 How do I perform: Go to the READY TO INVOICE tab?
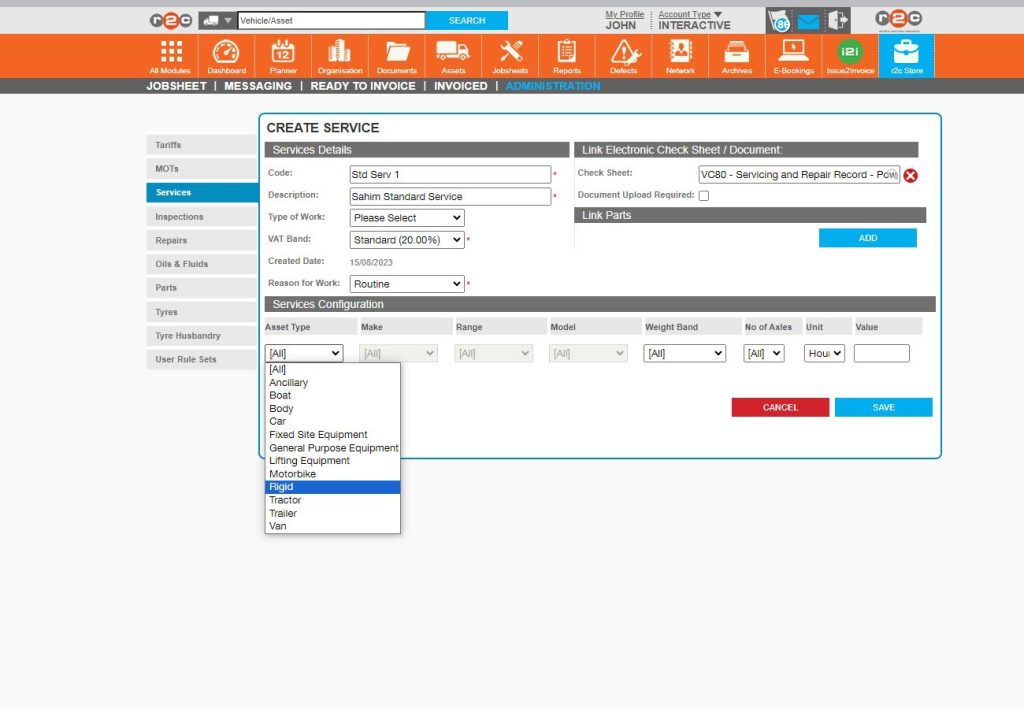click(x=363, y=86)
